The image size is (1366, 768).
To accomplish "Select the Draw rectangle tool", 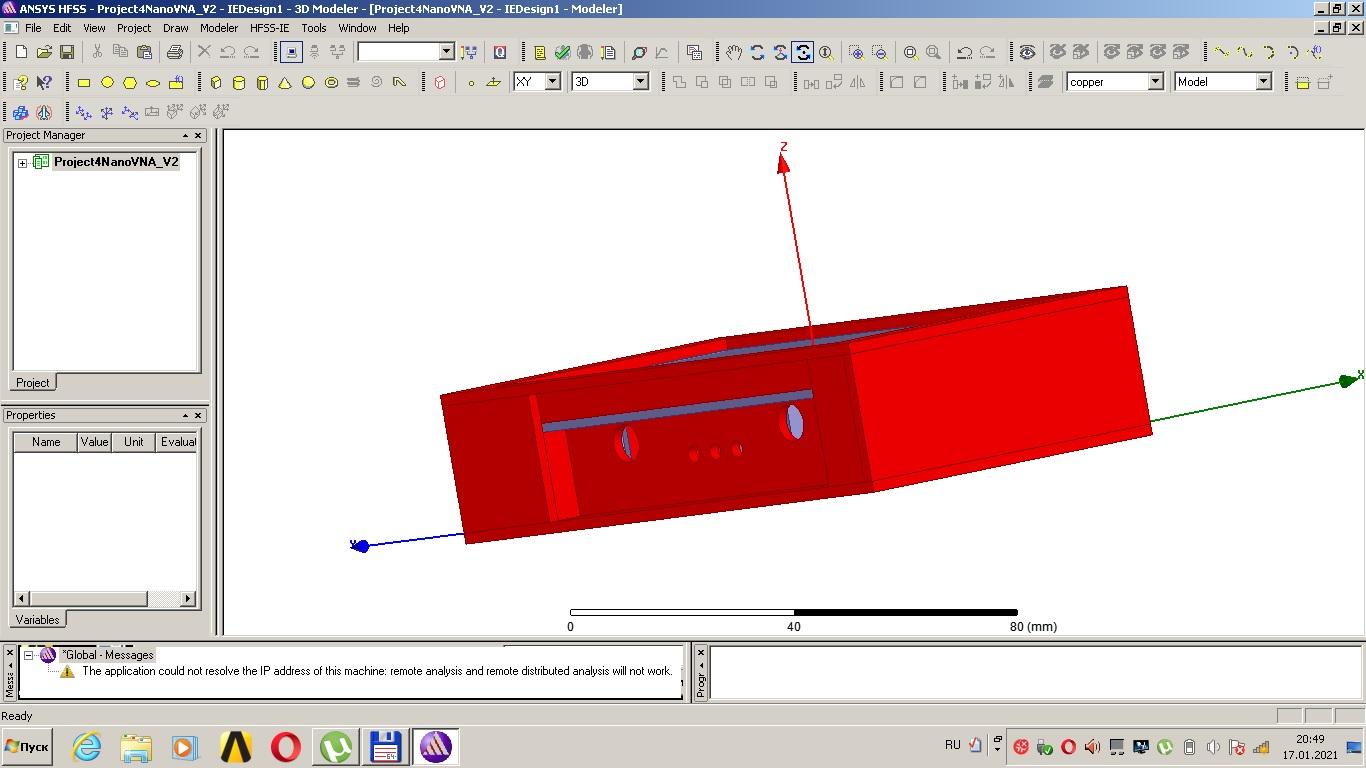I will coord(84,82).
